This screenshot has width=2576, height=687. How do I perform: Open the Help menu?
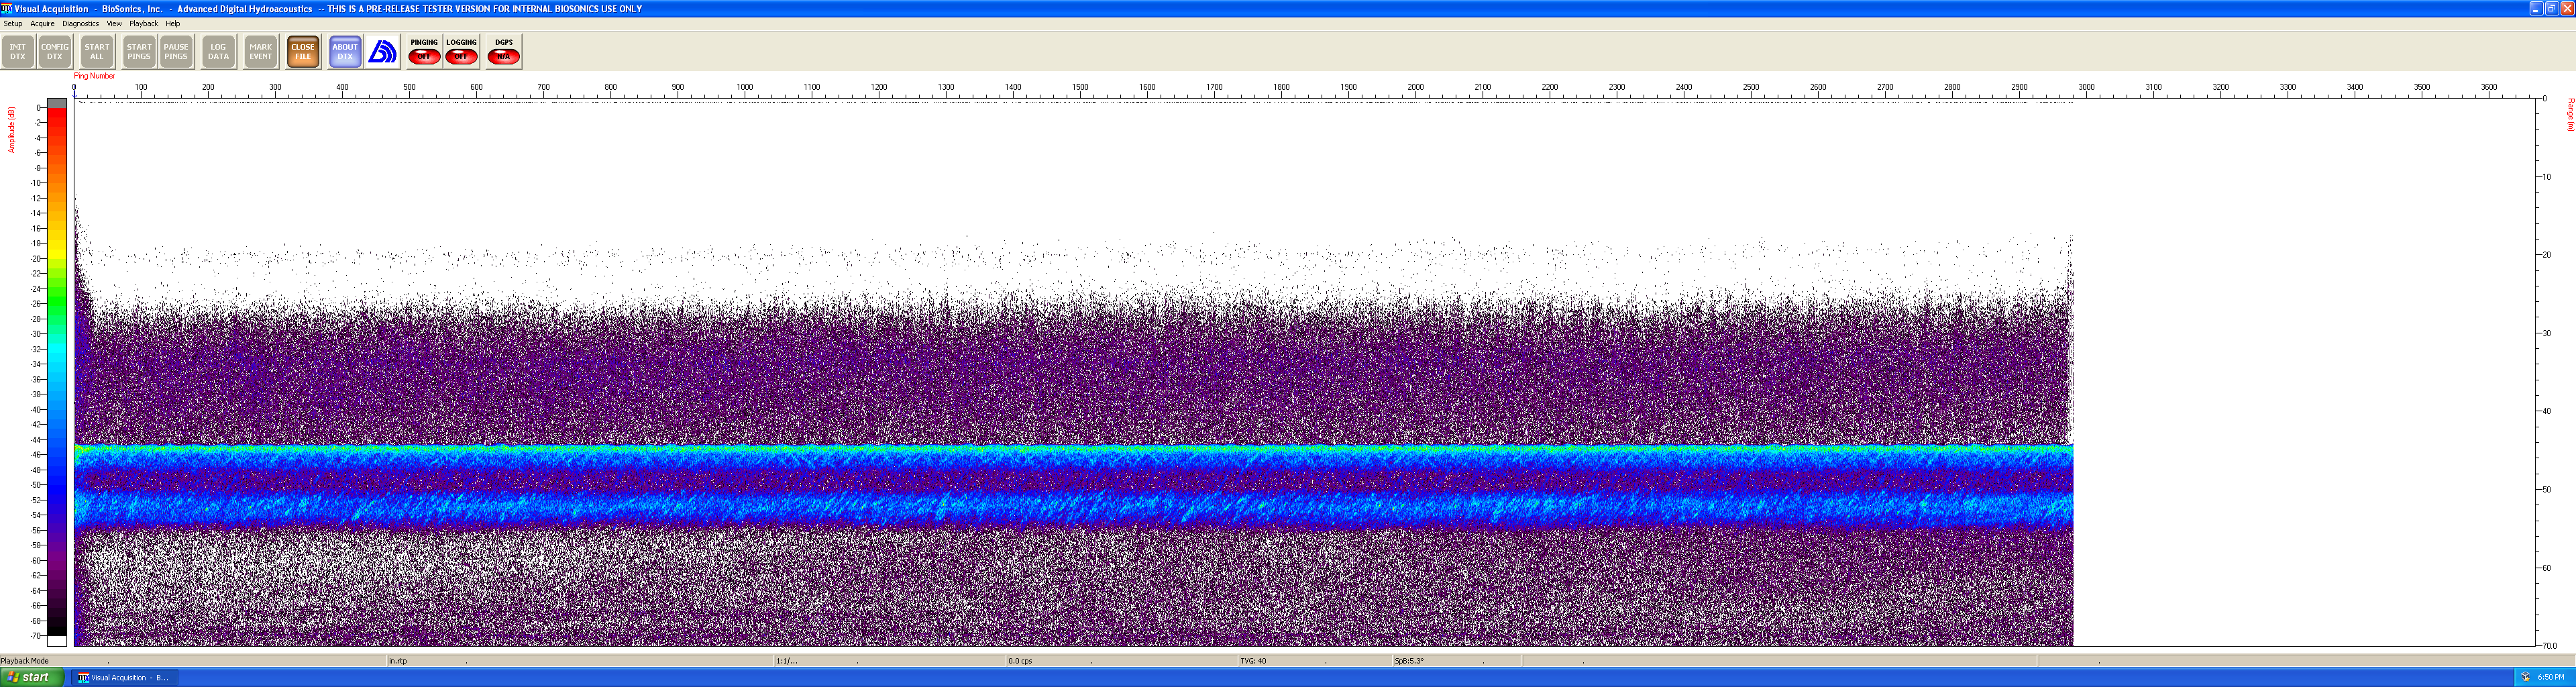(173, 23)
